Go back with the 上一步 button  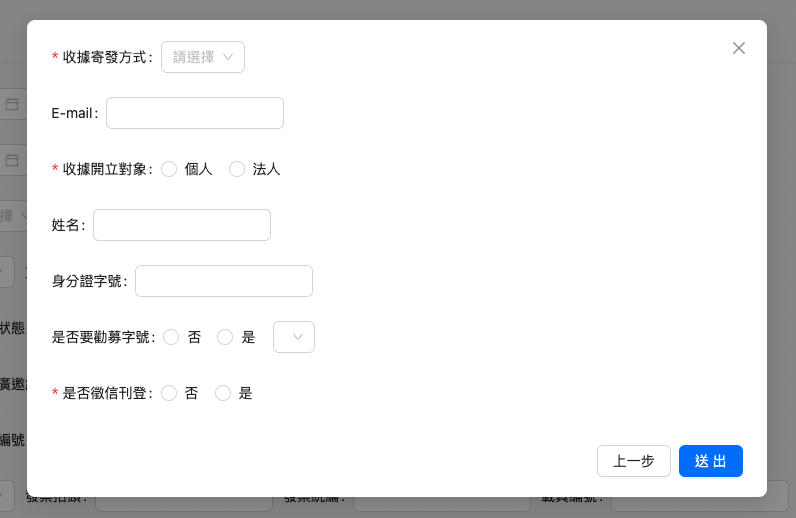point(634,461)
